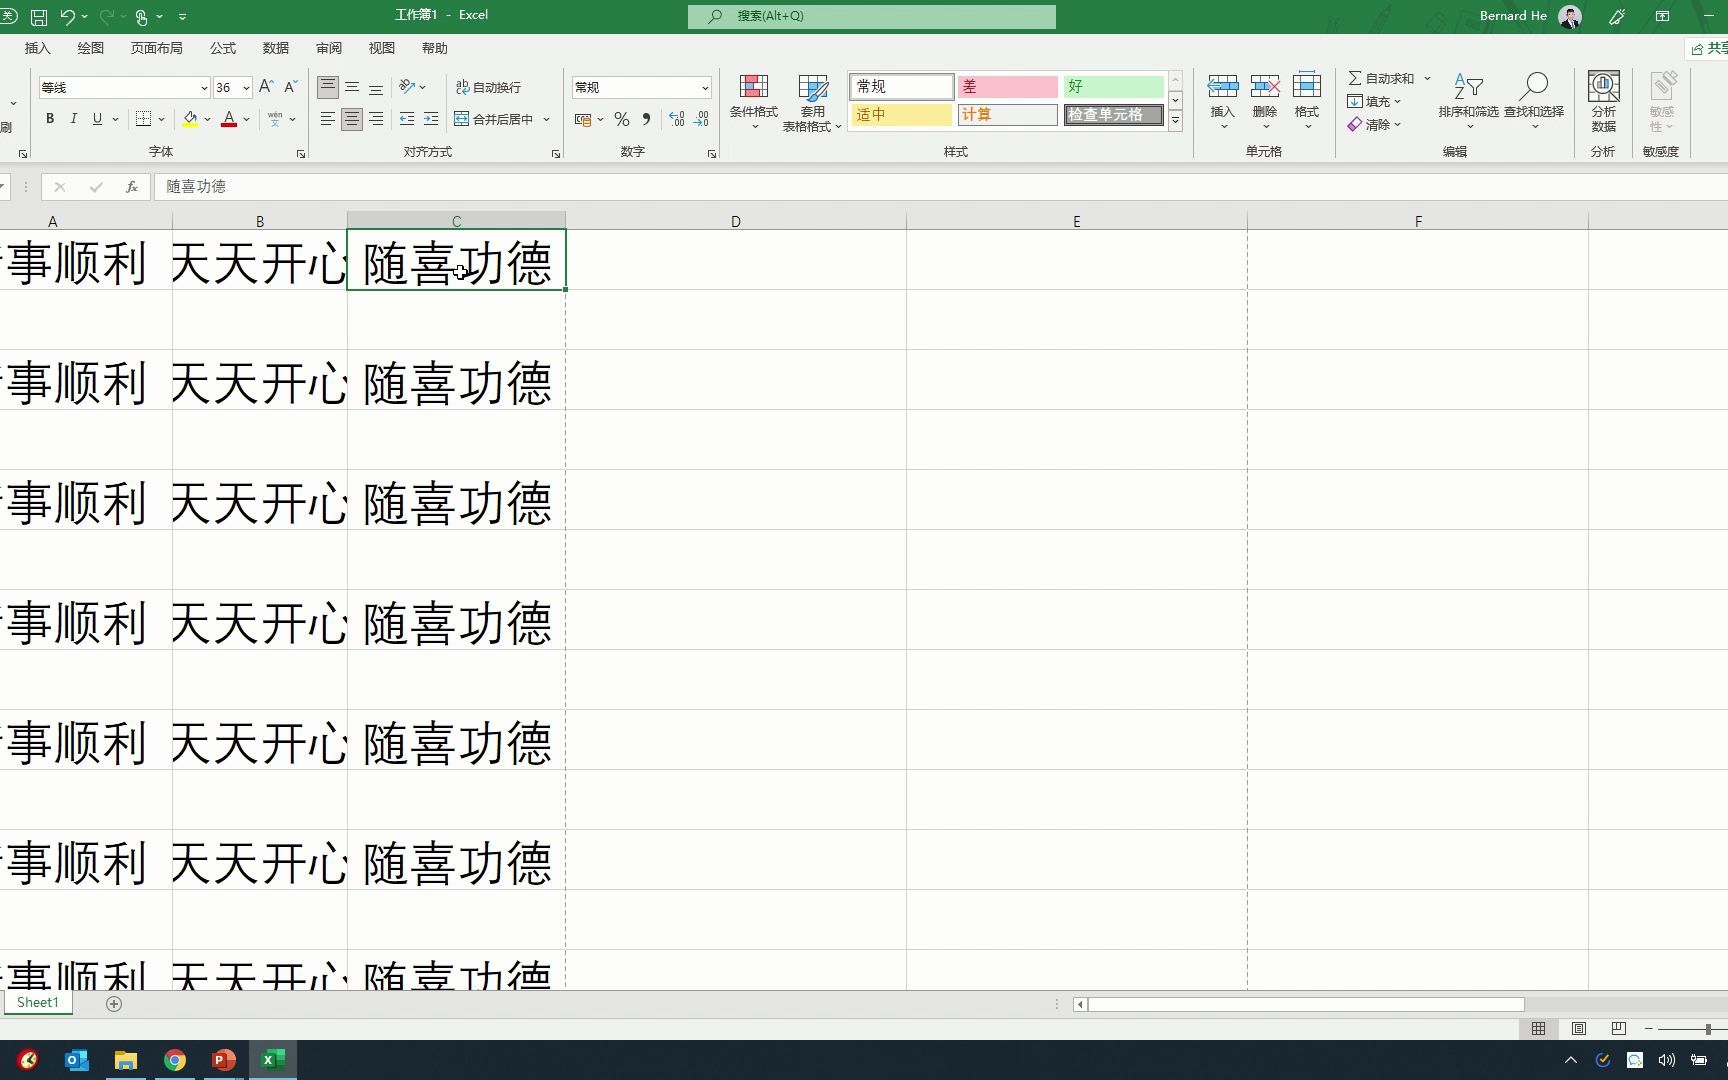Click the increase decimal icon
Viewport: 1728px width, 1080px height.
click(x=677, y=119)
